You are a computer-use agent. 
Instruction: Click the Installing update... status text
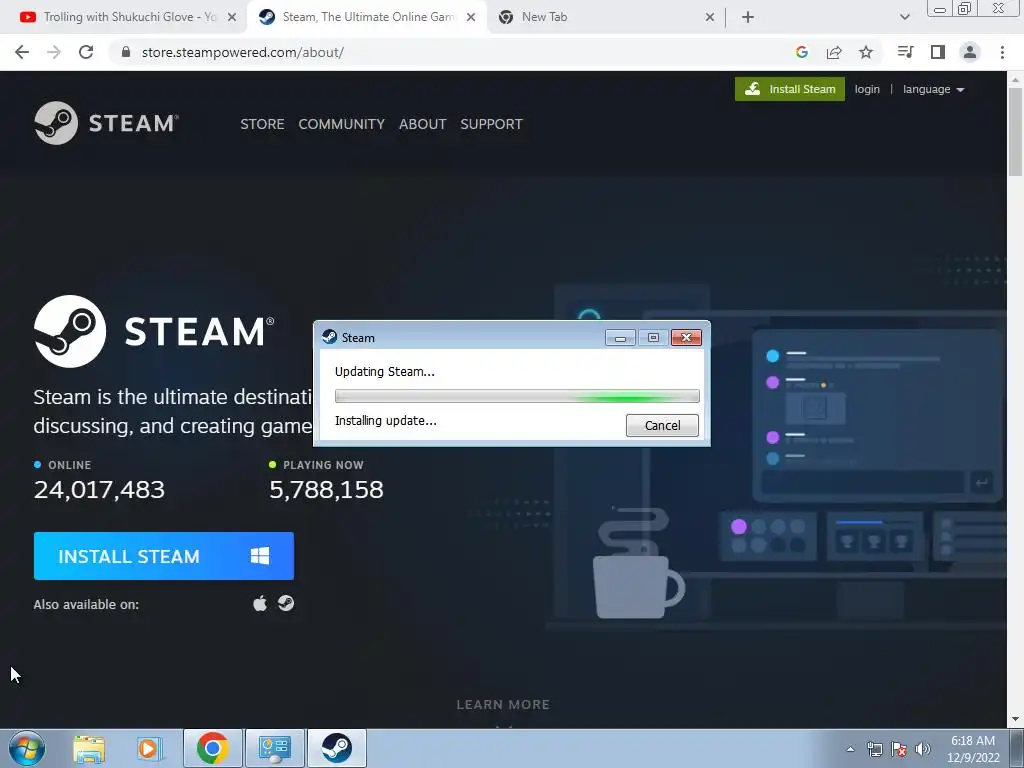coord(386,421)
